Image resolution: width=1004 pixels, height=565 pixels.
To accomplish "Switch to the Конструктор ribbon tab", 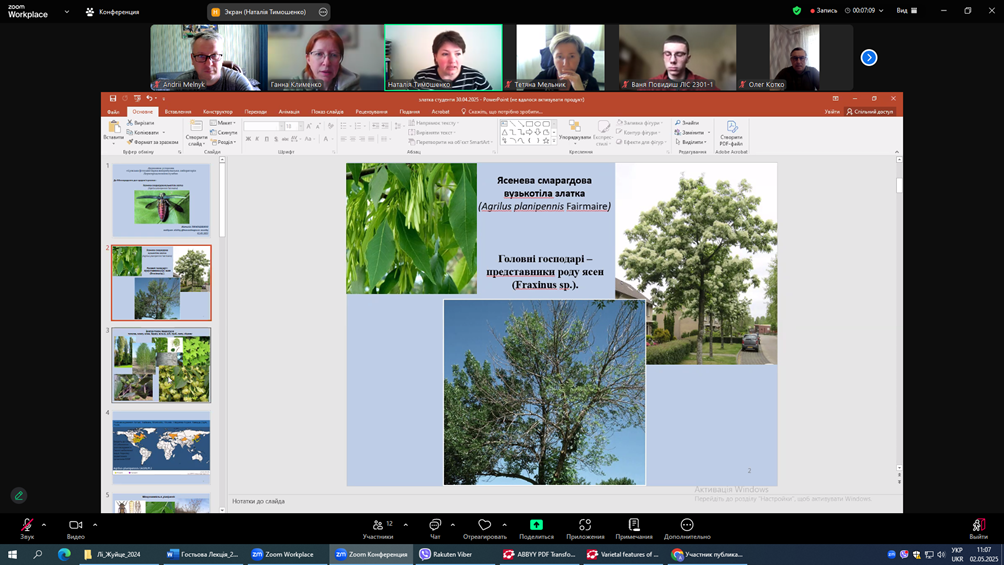I will [x=218, y=112].
